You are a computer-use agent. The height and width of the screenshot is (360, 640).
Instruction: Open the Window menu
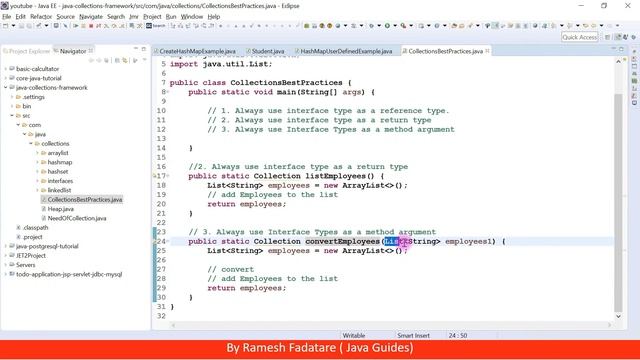(192, 17)
